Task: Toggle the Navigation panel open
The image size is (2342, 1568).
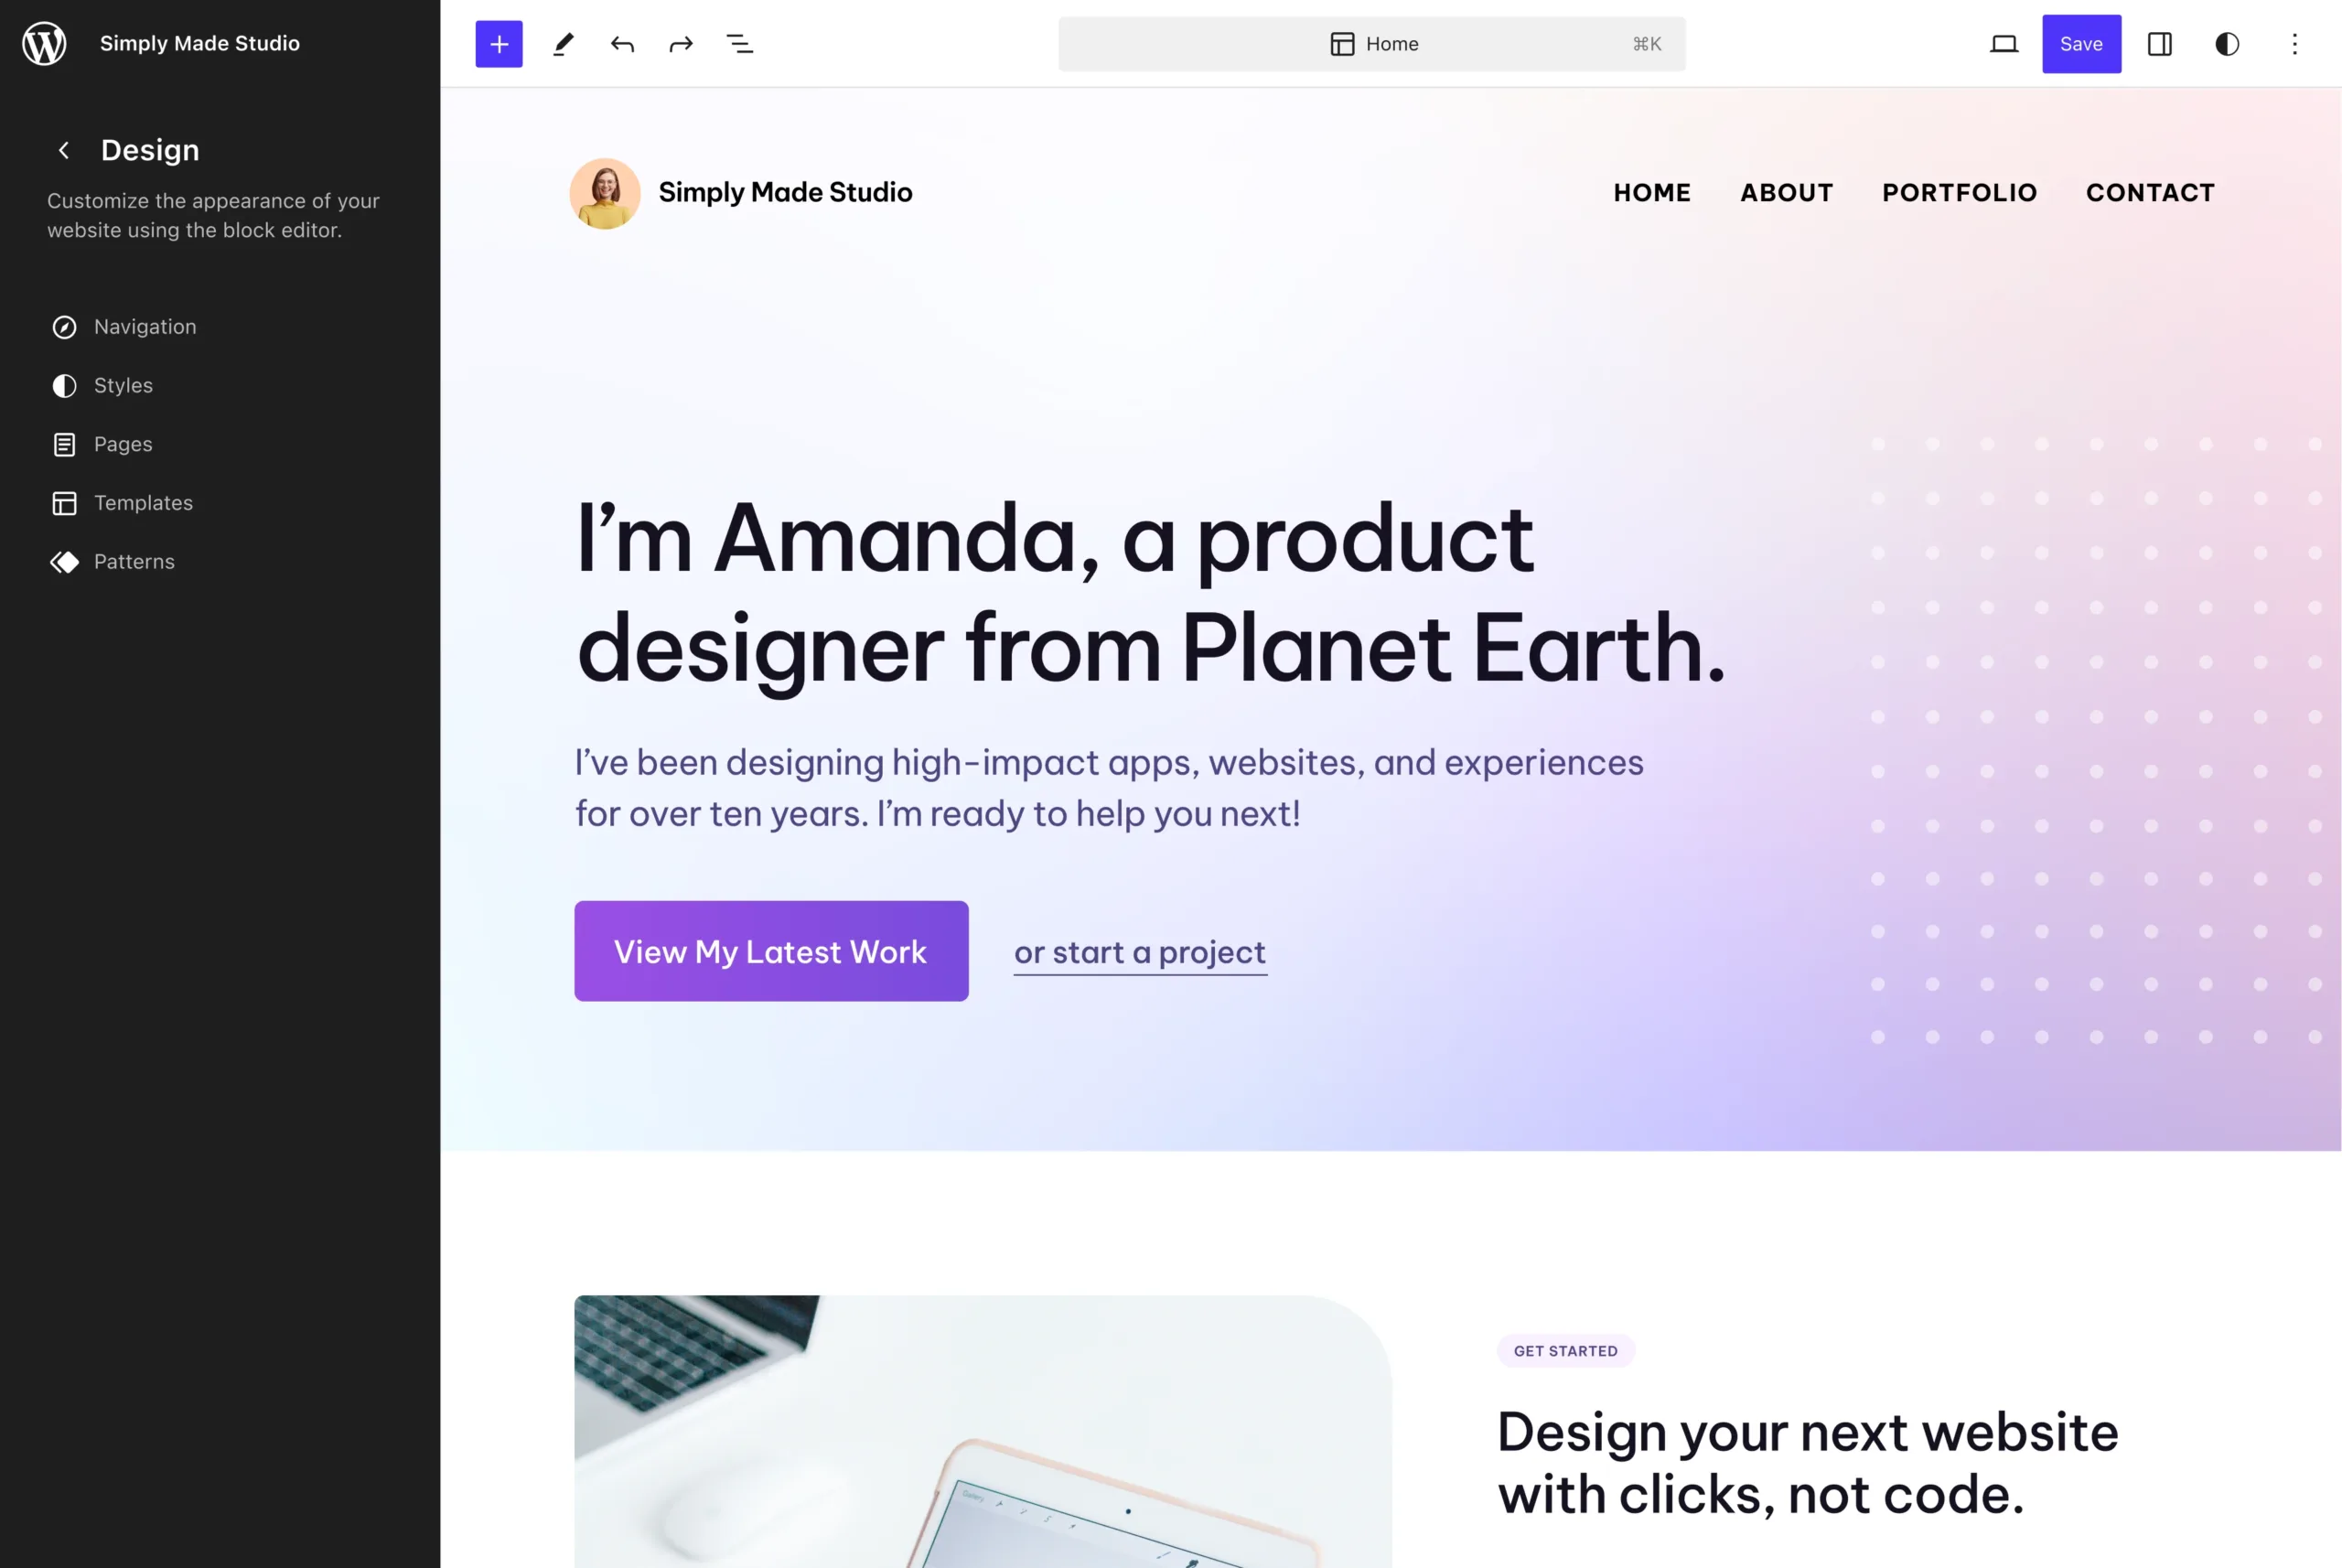Action: [x=144, y=328]
